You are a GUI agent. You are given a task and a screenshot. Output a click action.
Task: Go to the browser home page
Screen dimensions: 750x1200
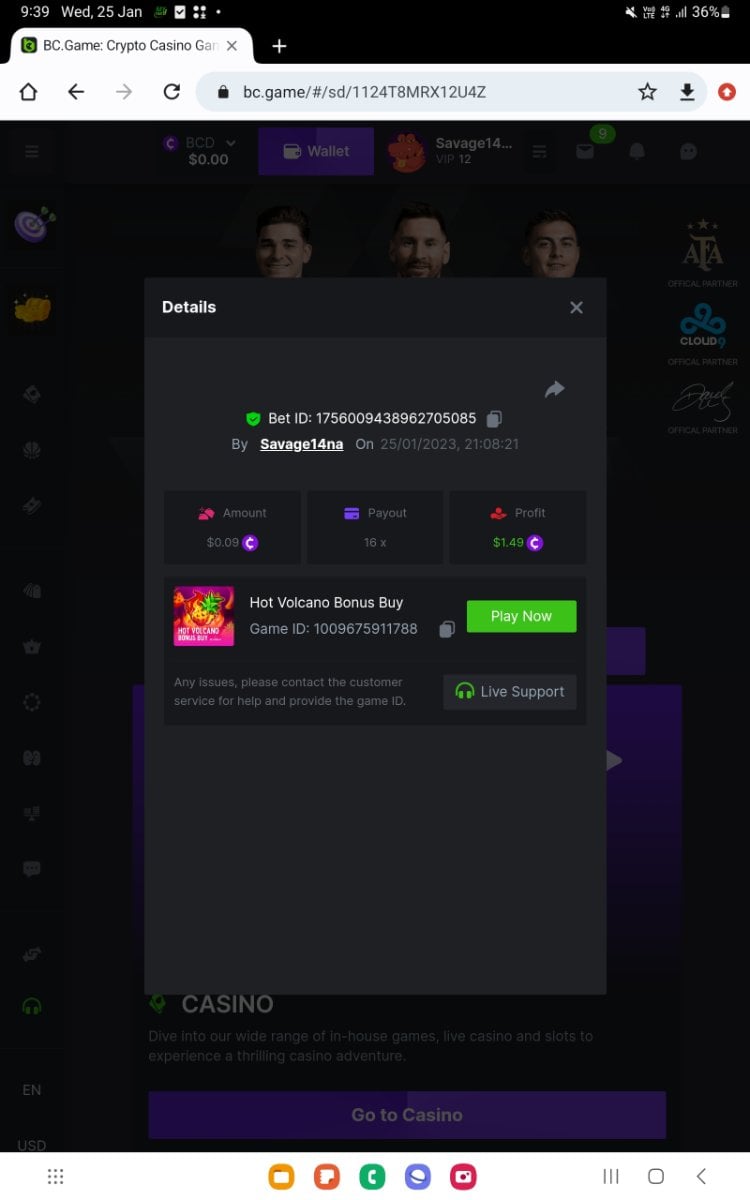pos(28,92)
